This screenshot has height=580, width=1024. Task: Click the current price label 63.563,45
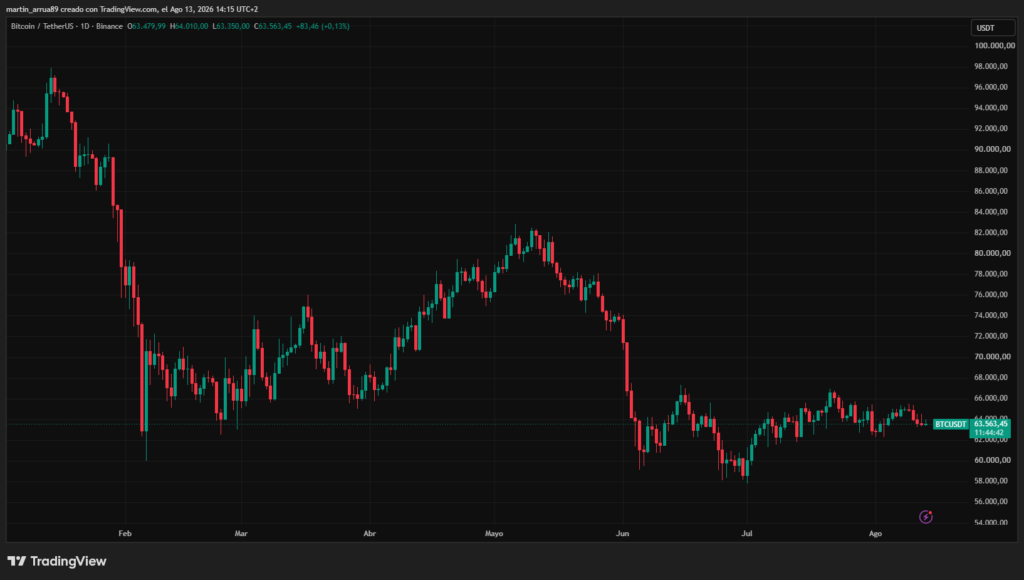pos(990,424)
